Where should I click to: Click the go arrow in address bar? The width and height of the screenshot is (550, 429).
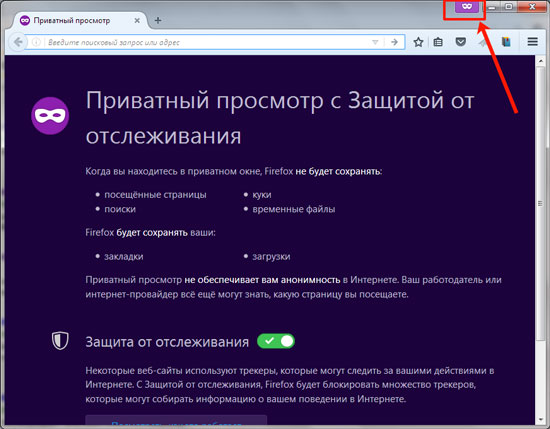395,42
